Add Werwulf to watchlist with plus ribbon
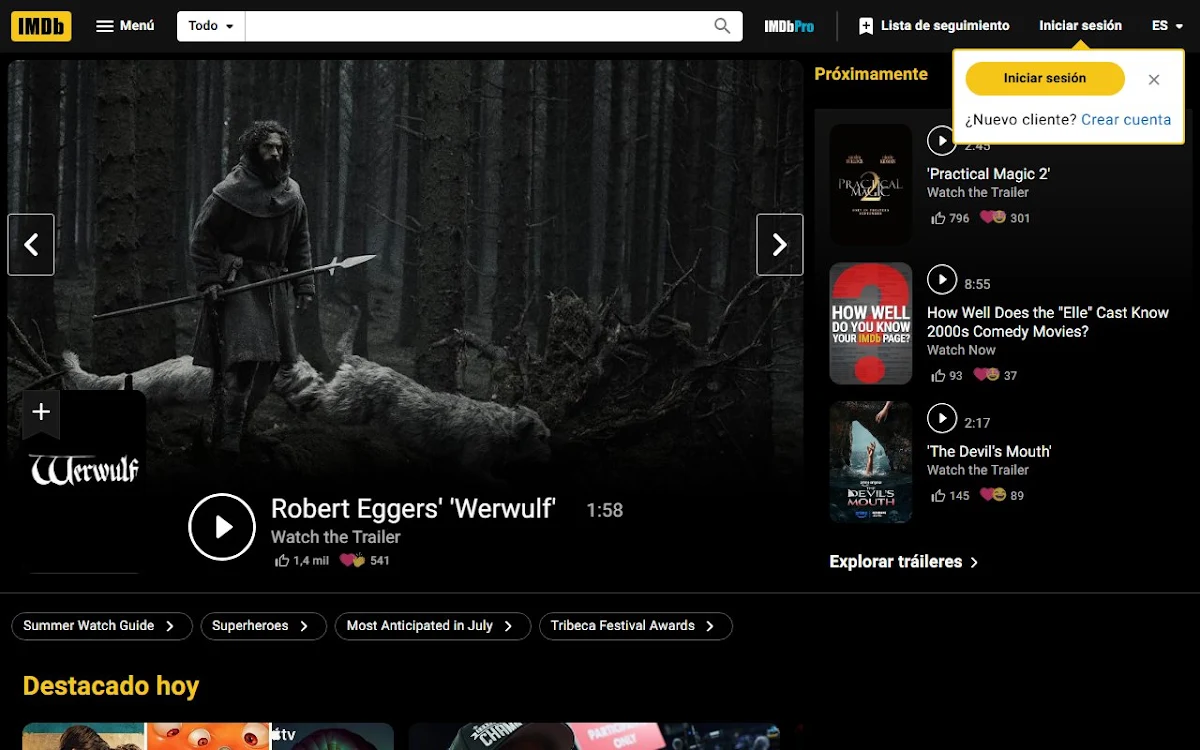 [x=41, y=412]
